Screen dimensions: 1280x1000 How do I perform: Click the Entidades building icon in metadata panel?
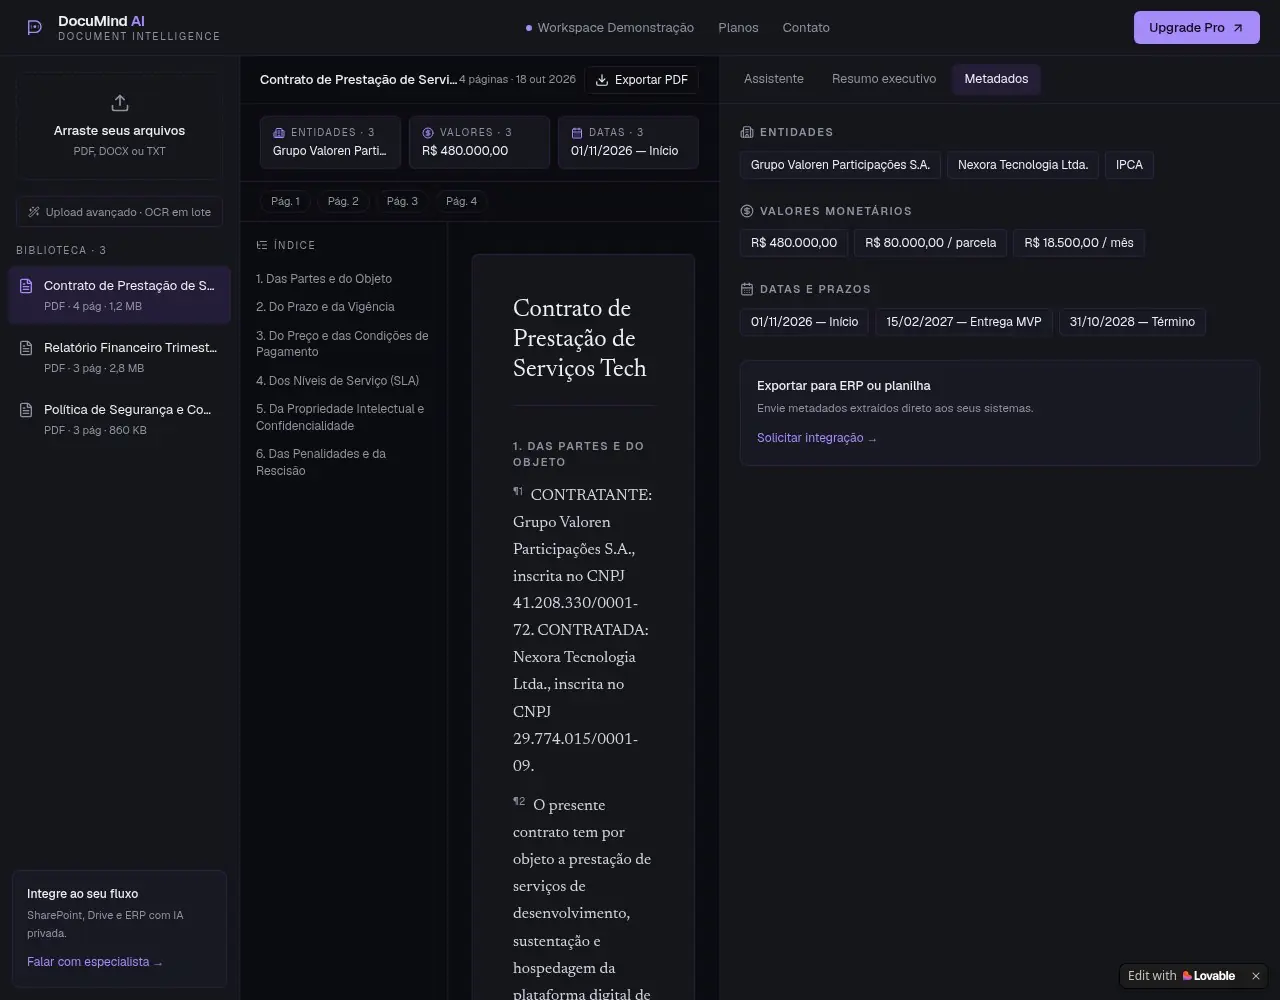point(746,132)
